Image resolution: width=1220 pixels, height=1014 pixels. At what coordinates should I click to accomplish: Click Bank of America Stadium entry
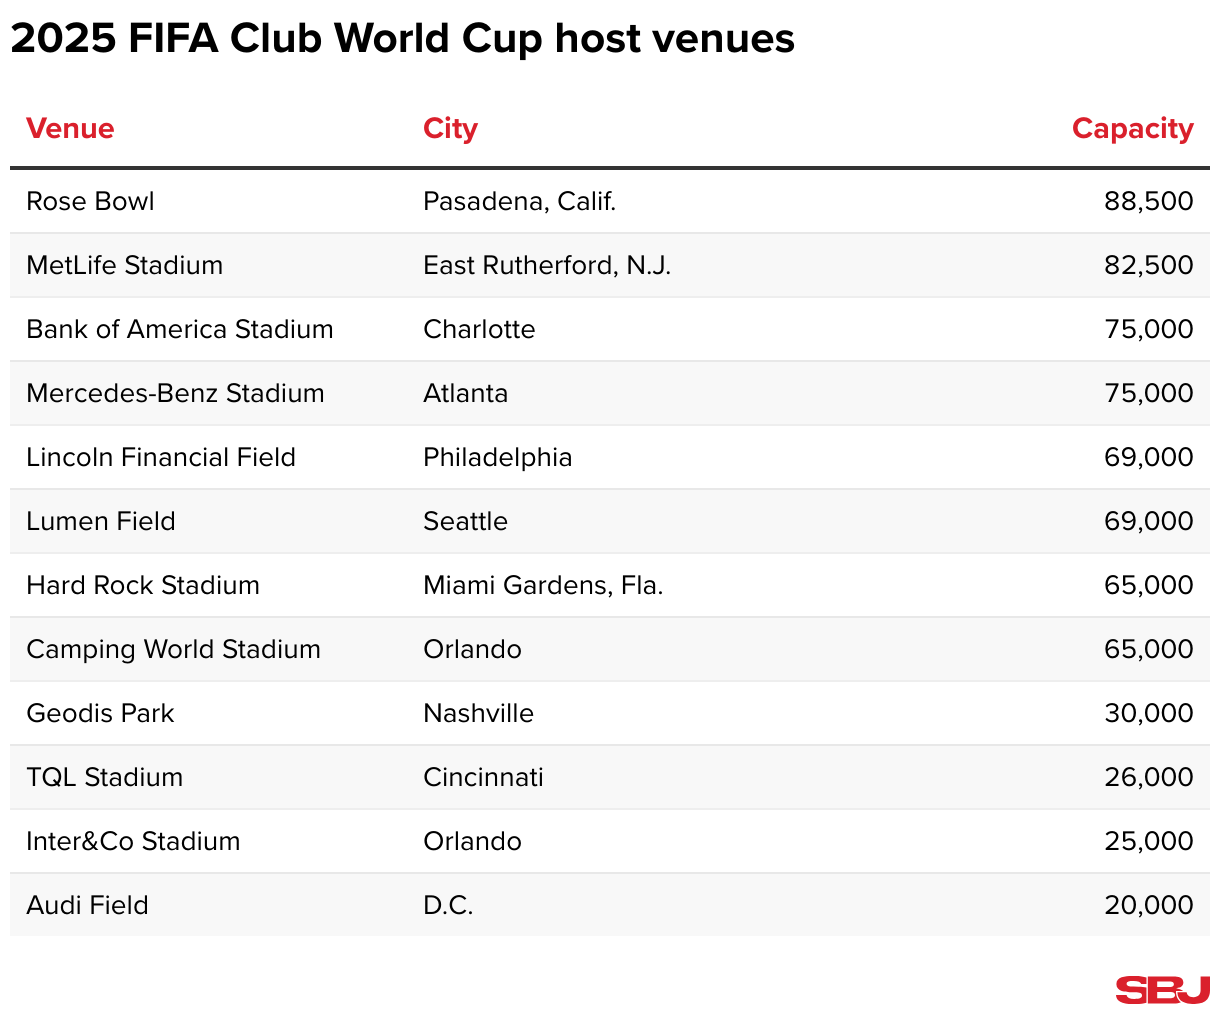[179, 330]
